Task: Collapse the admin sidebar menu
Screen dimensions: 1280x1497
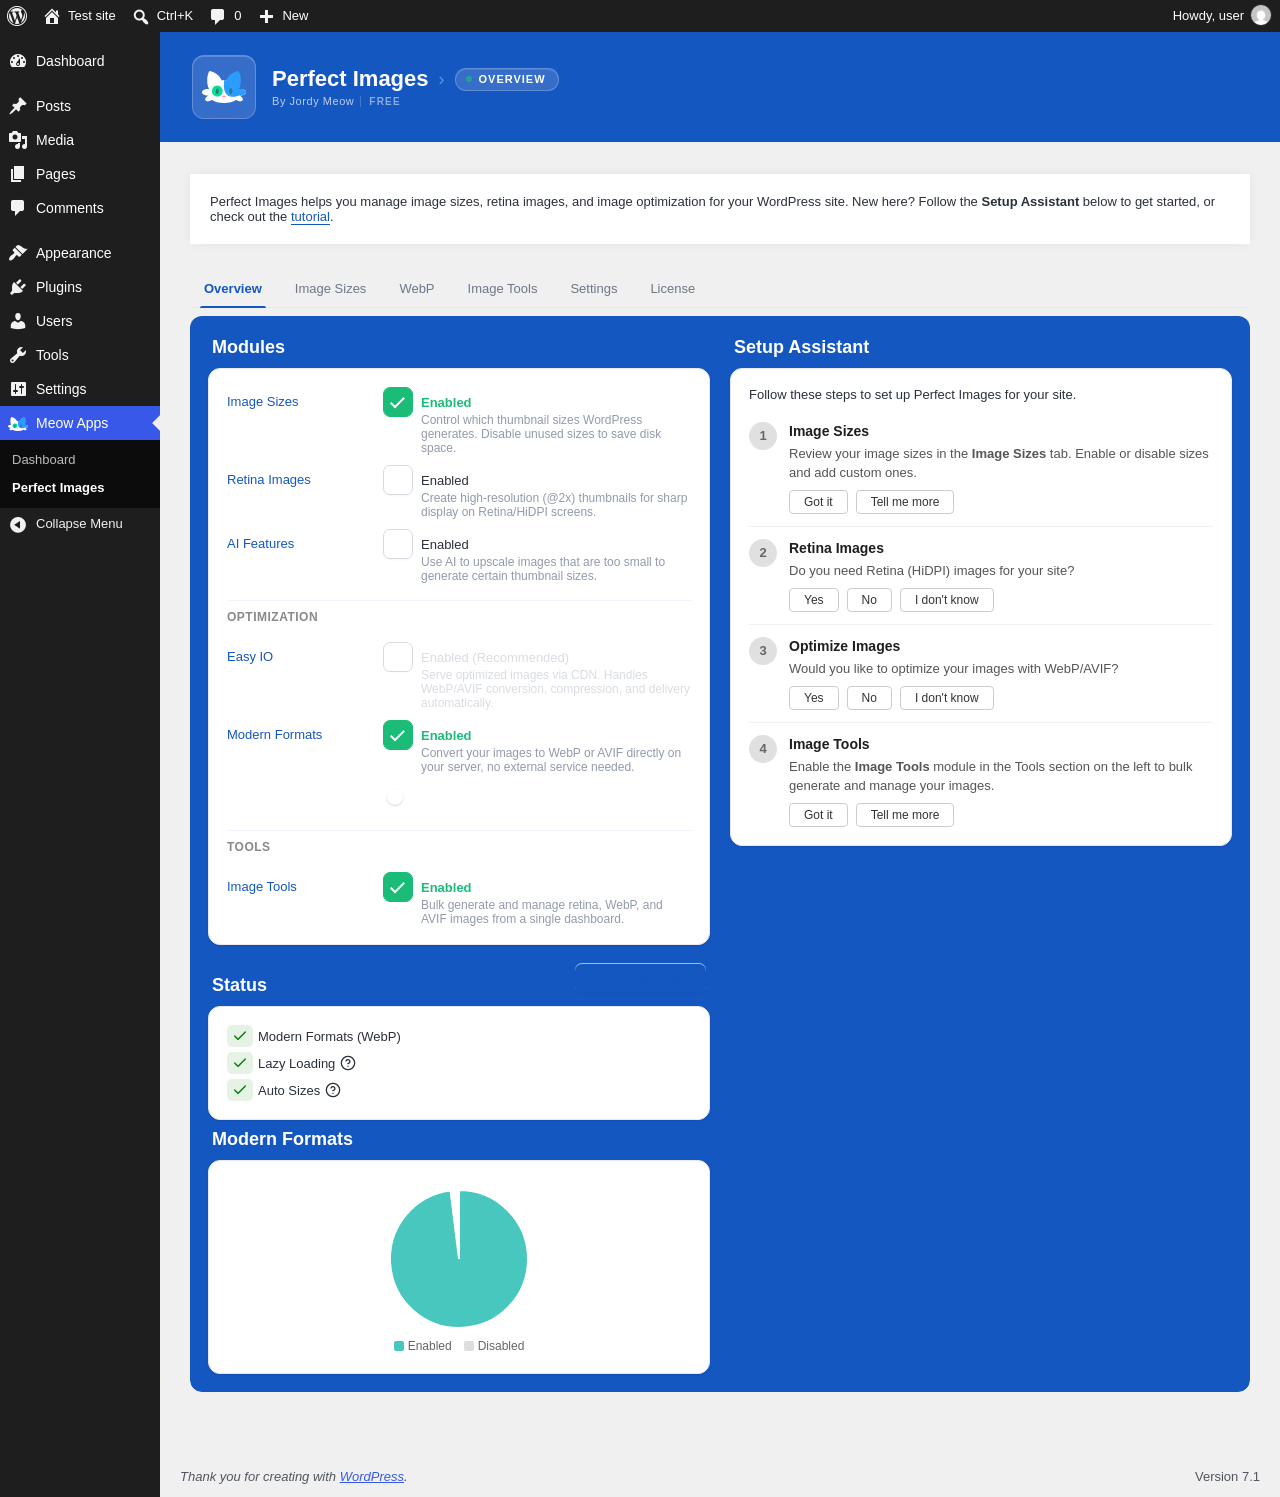Action: [80, 524]
